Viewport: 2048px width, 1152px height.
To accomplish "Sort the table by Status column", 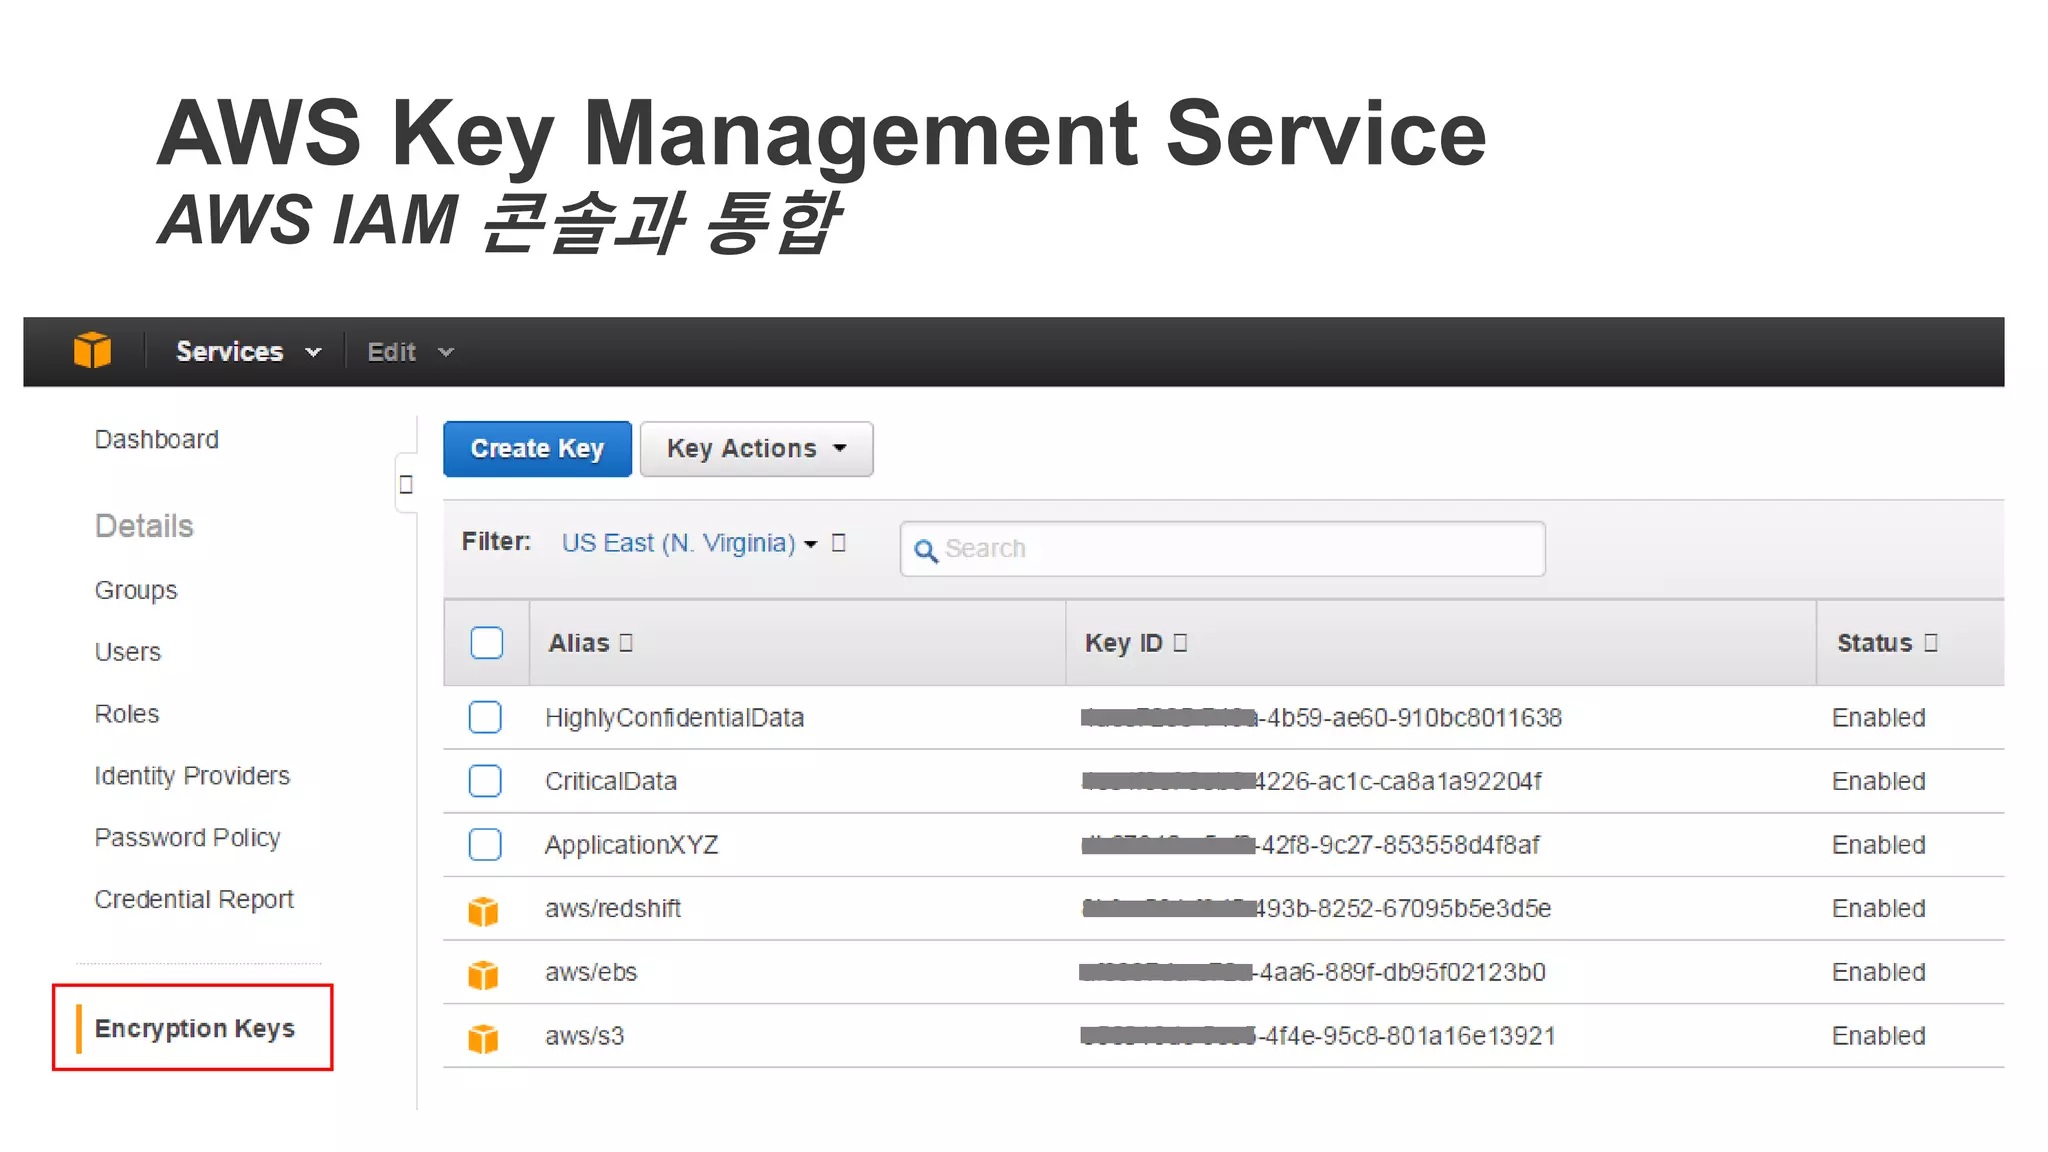I will [1887, 643].
